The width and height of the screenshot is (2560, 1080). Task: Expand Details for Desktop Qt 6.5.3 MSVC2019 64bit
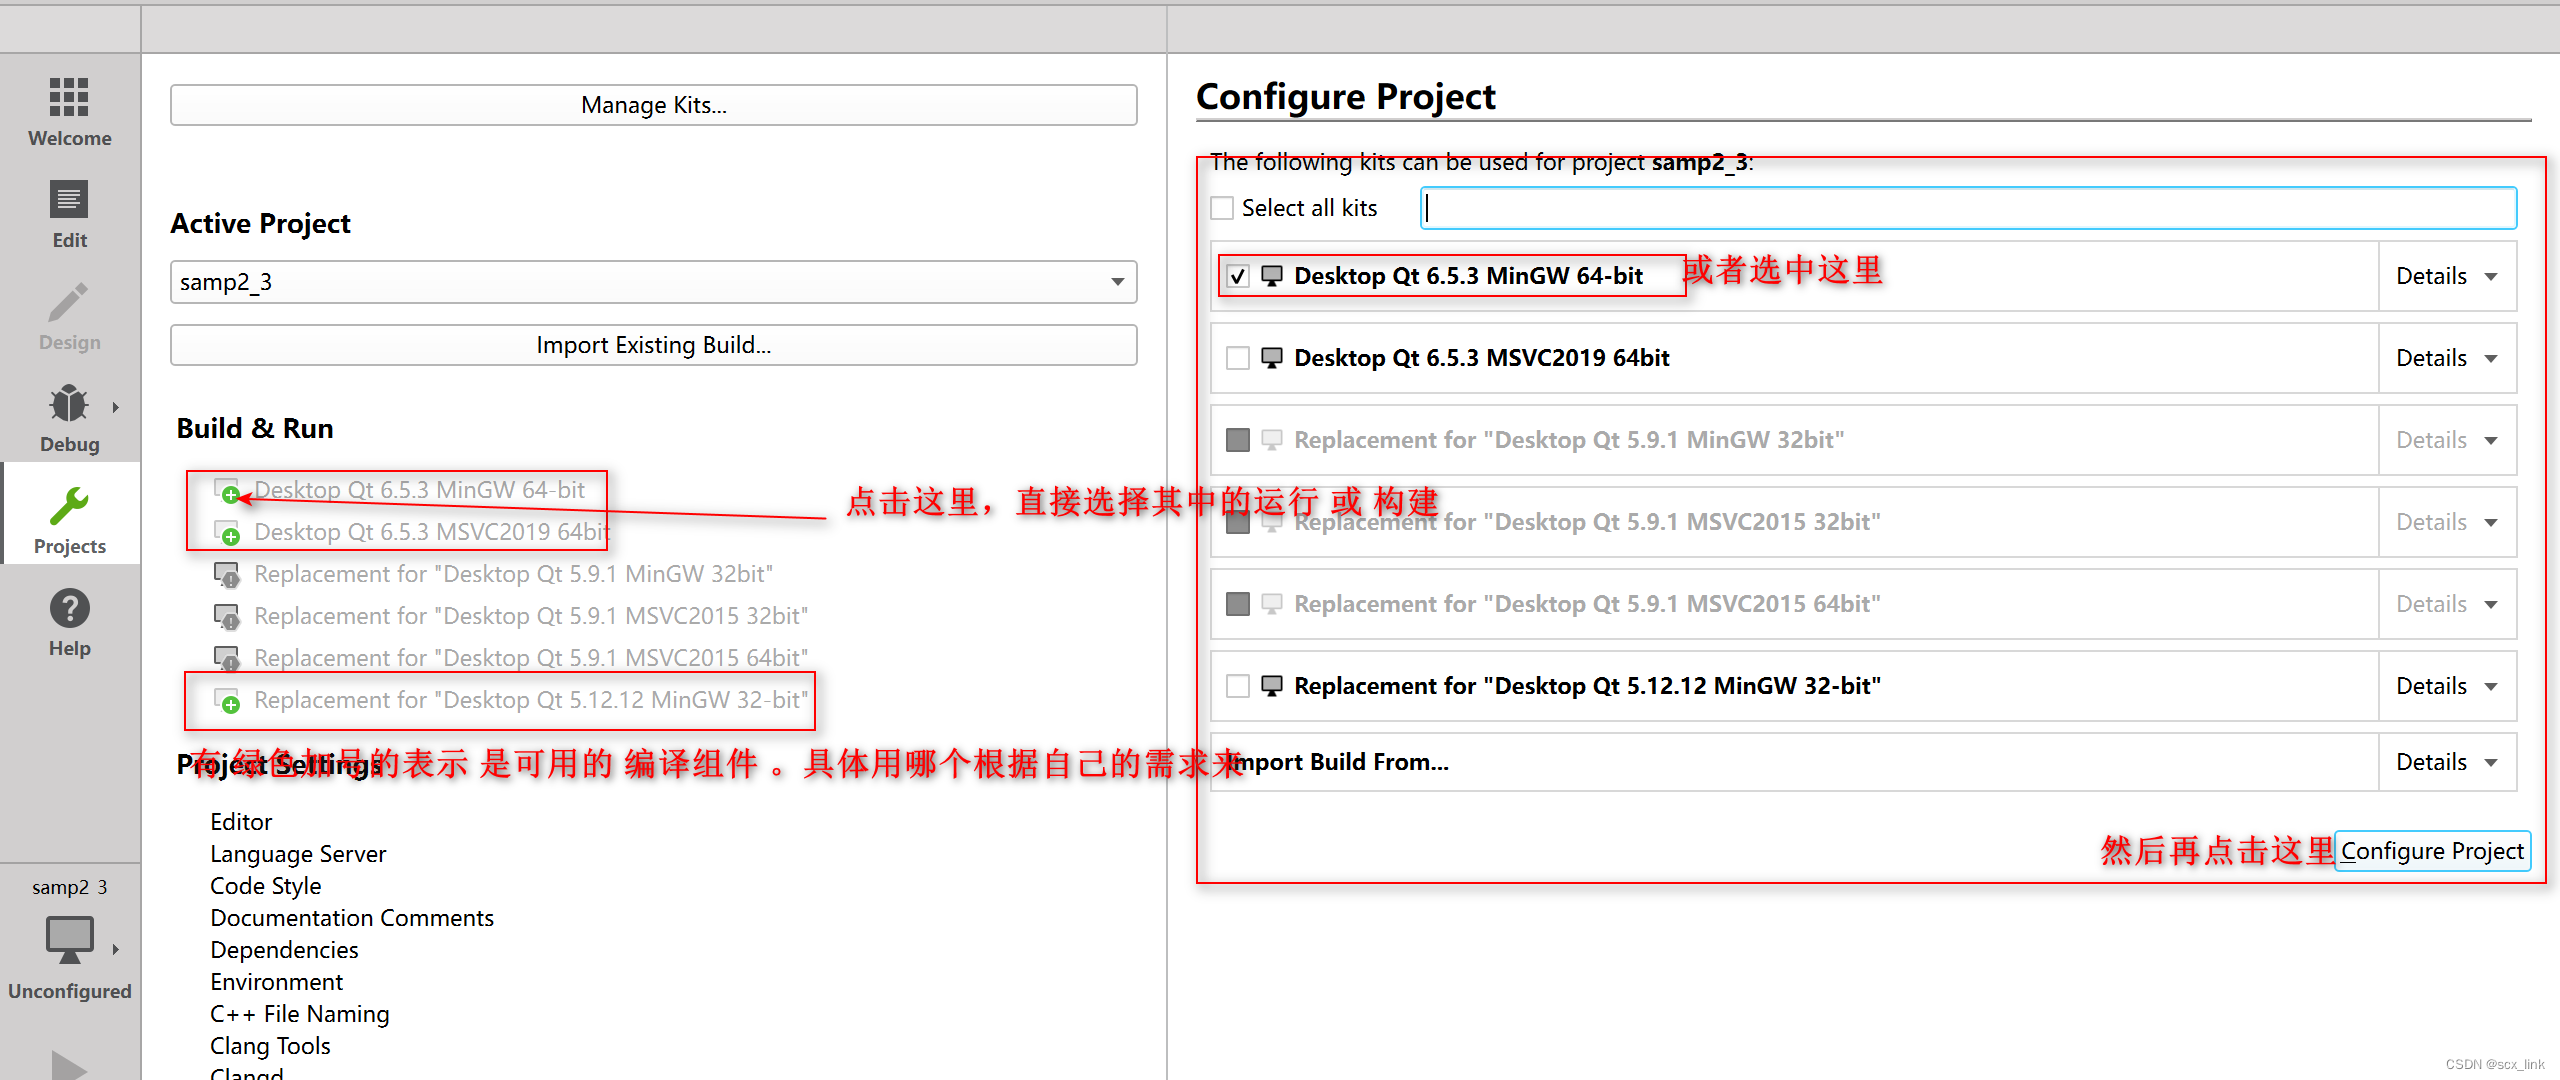2447,358
